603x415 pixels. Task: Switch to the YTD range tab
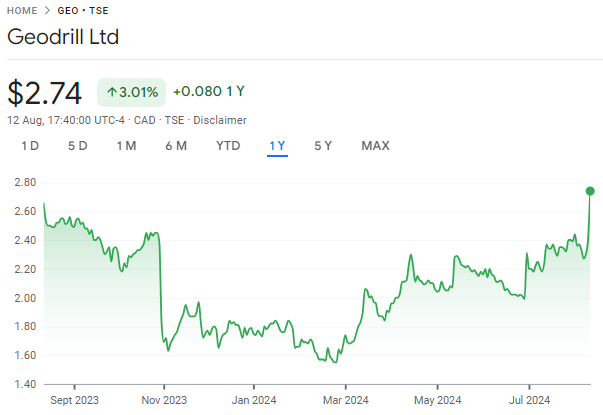(x=228, y=146)
